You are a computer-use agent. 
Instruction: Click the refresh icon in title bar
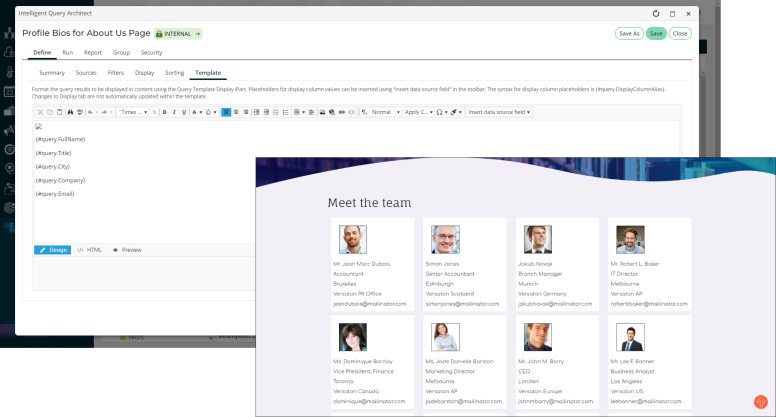pos(656,14)
